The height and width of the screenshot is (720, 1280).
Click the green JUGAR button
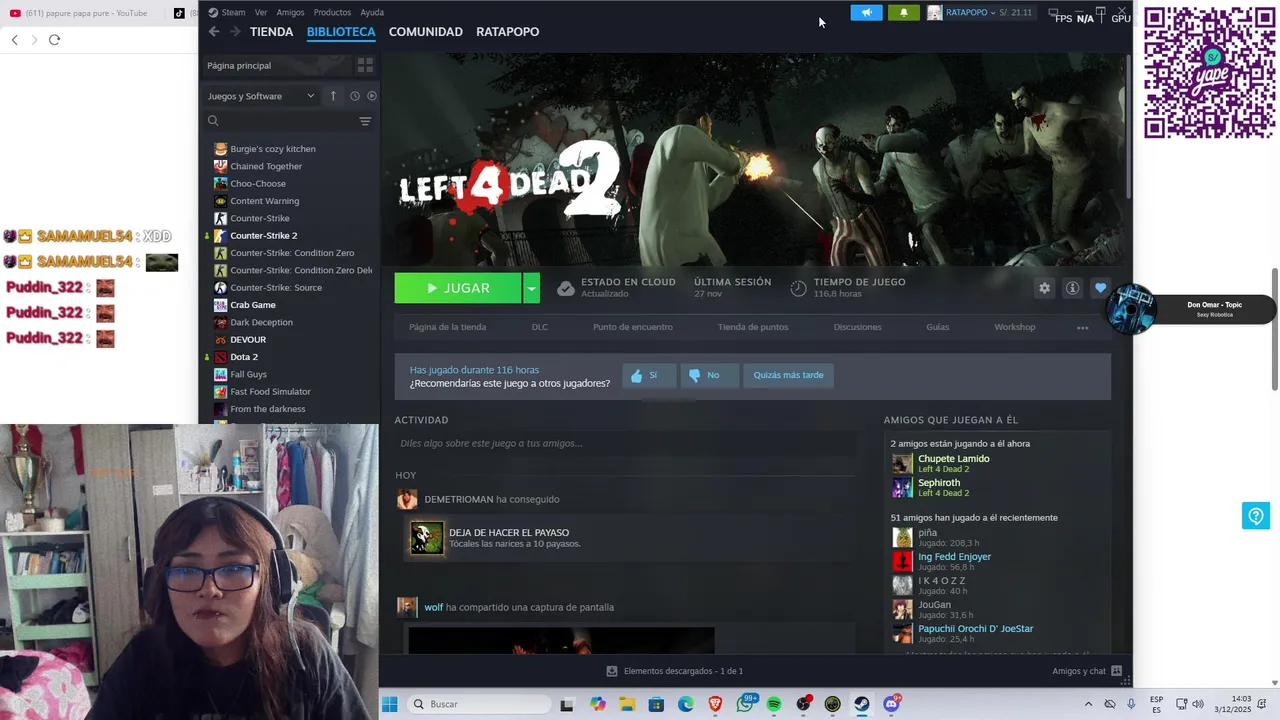point(458,288)
